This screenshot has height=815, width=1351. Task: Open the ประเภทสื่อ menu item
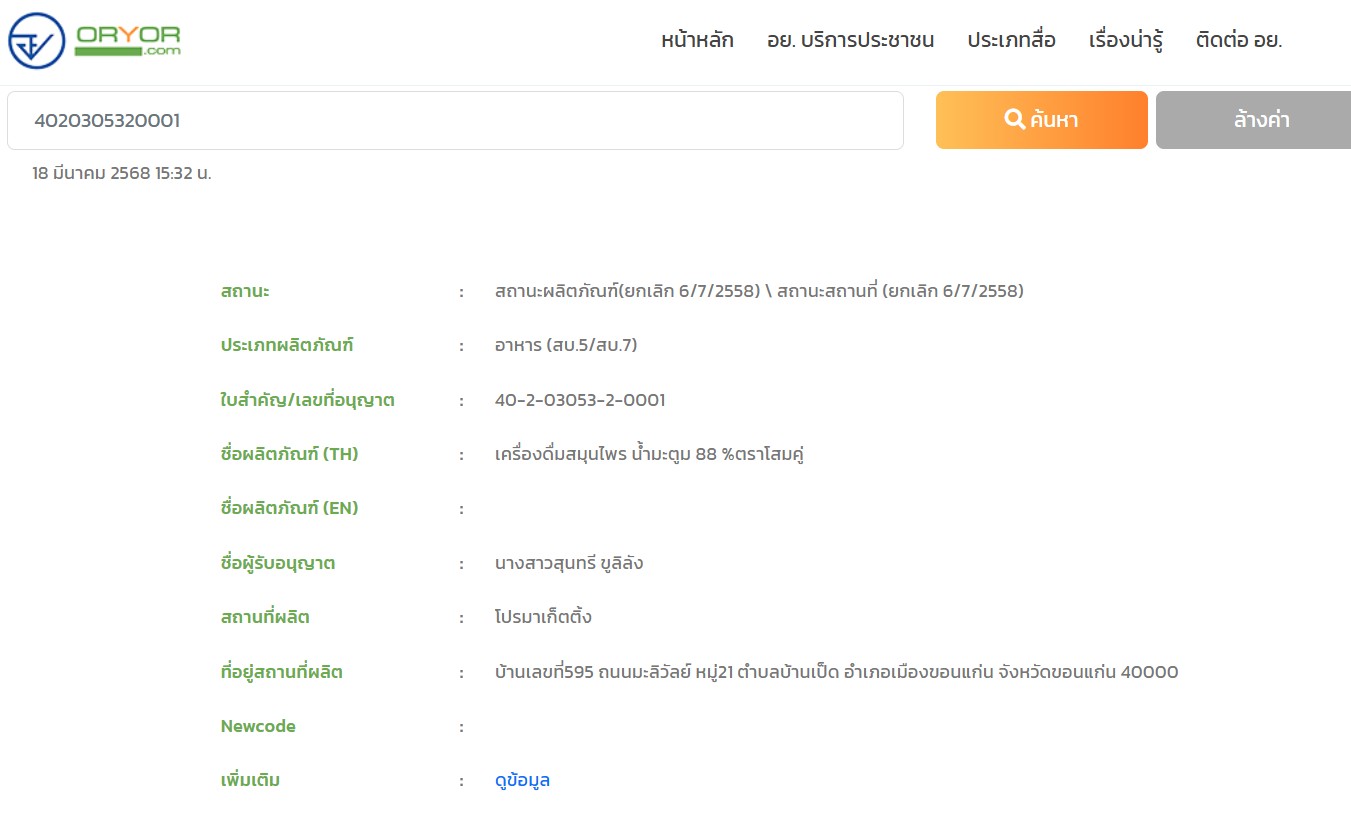(1011, 41)
